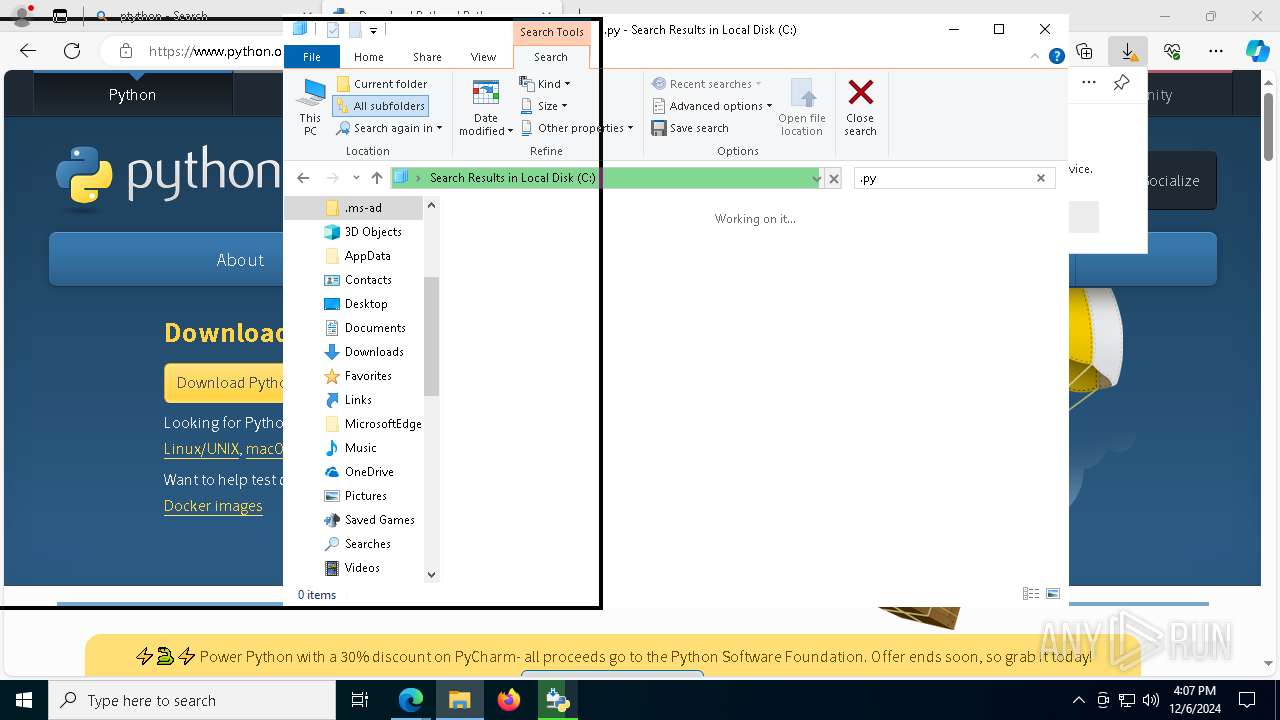
Task: Select Music in navigation pane
Action: [351, 448]
